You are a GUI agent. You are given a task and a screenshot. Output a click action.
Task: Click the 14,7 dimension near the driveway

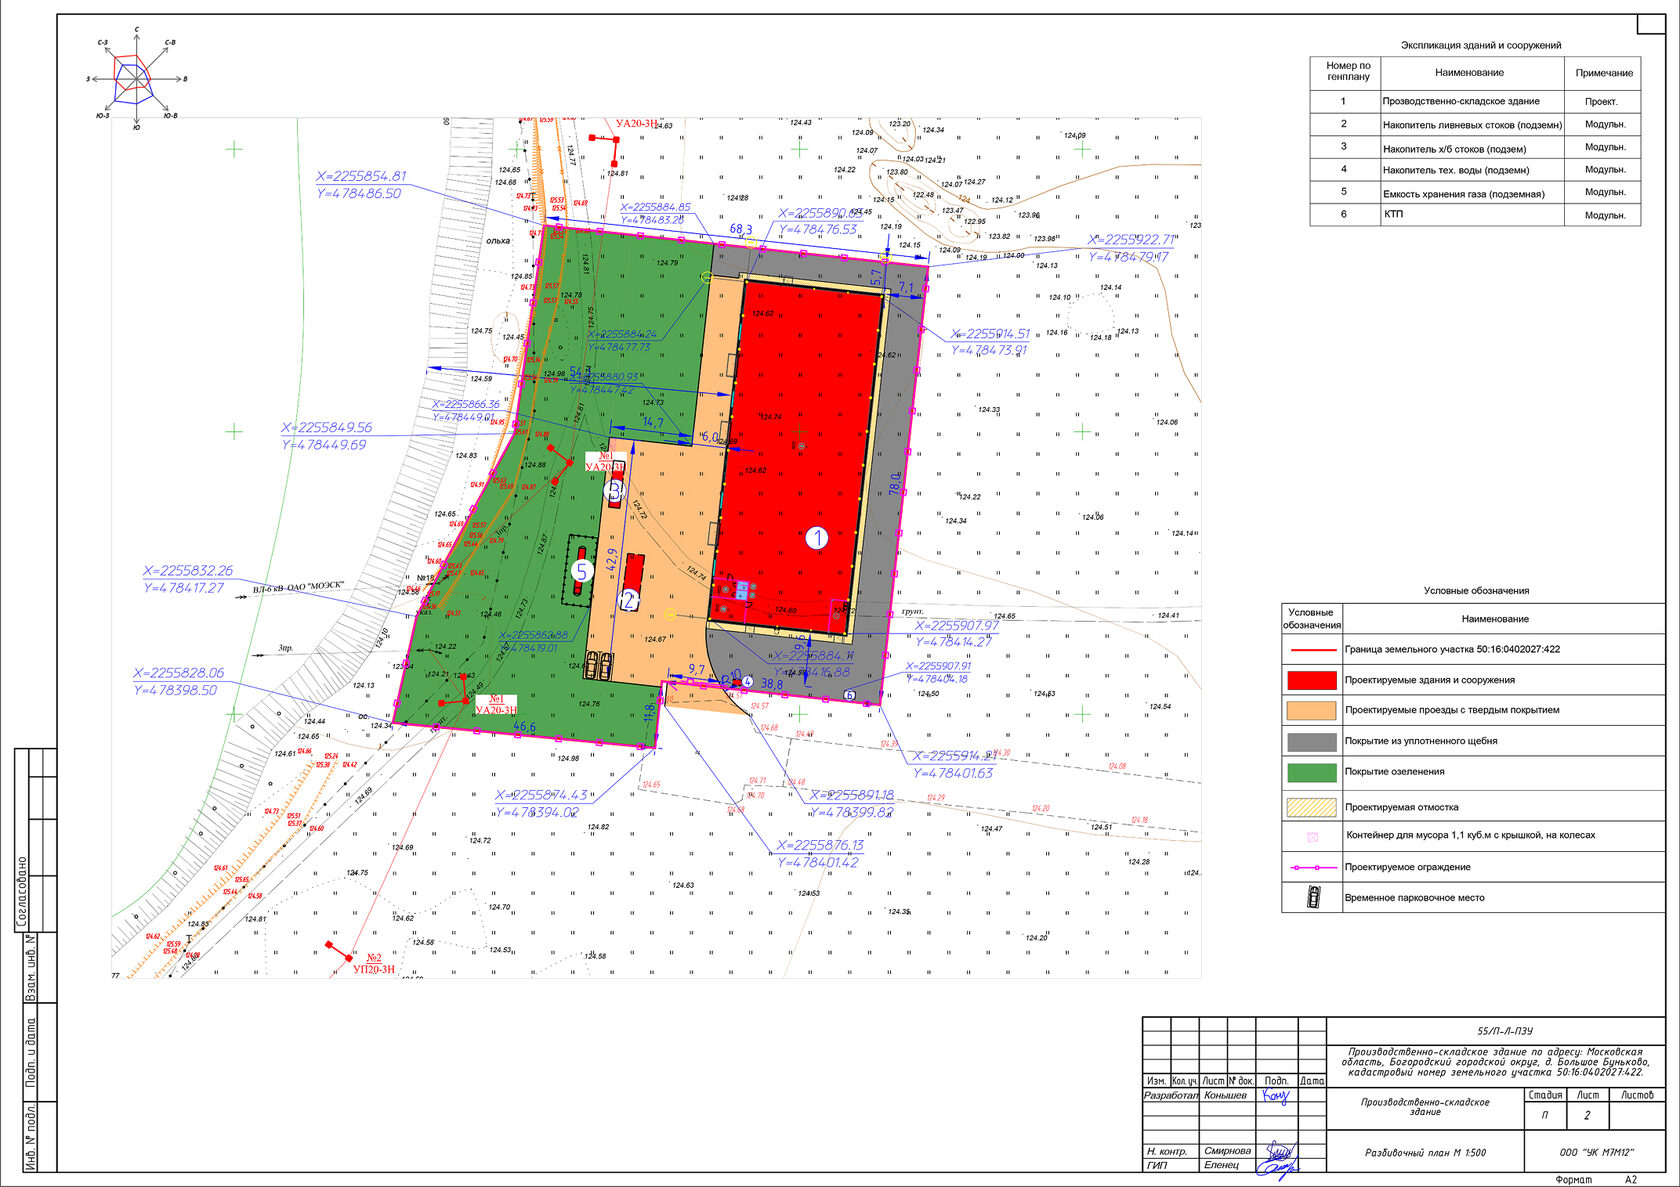(x=653, y=423)
